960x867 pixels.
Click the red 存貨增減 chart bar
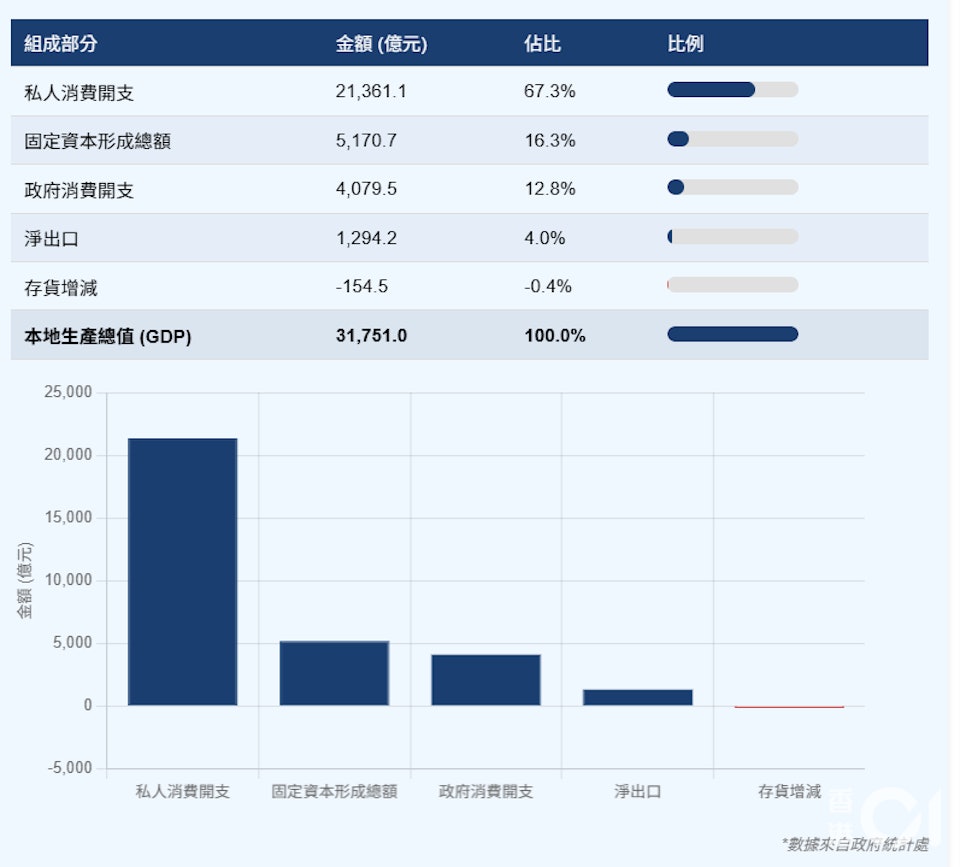[x=789, y=707]
